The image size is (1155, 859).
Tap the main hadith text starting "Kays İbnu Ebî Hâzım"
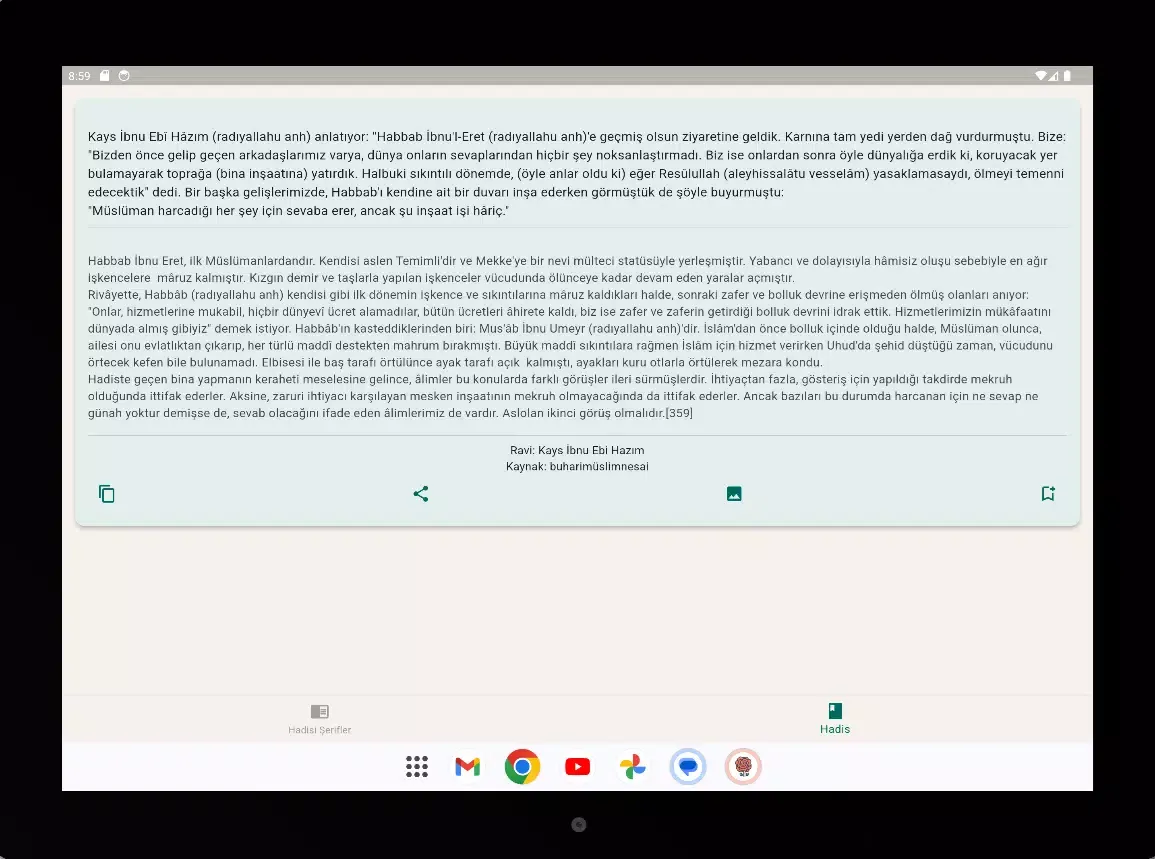tap(576, 173)
